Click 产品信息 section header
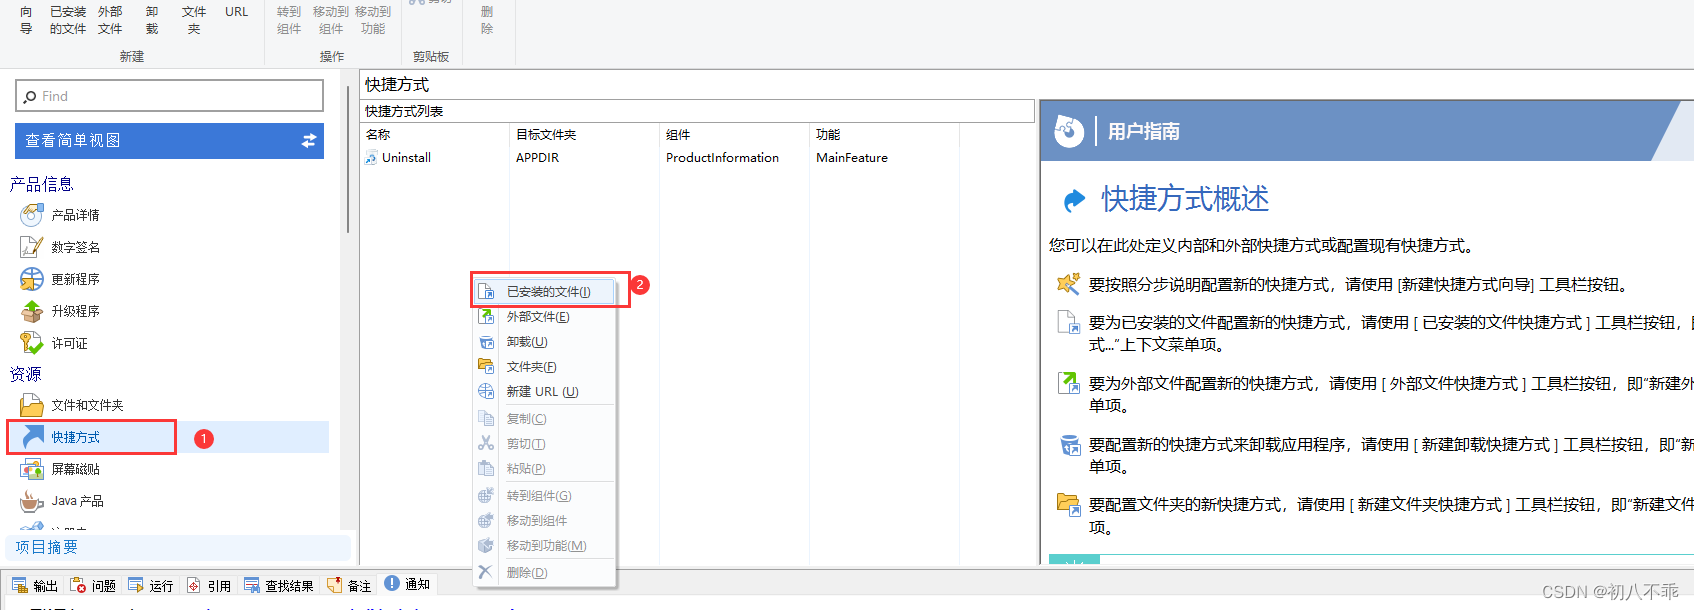The width and height of the screenshot is (1694, 610). pyautogui.click(x=41, y=184)
